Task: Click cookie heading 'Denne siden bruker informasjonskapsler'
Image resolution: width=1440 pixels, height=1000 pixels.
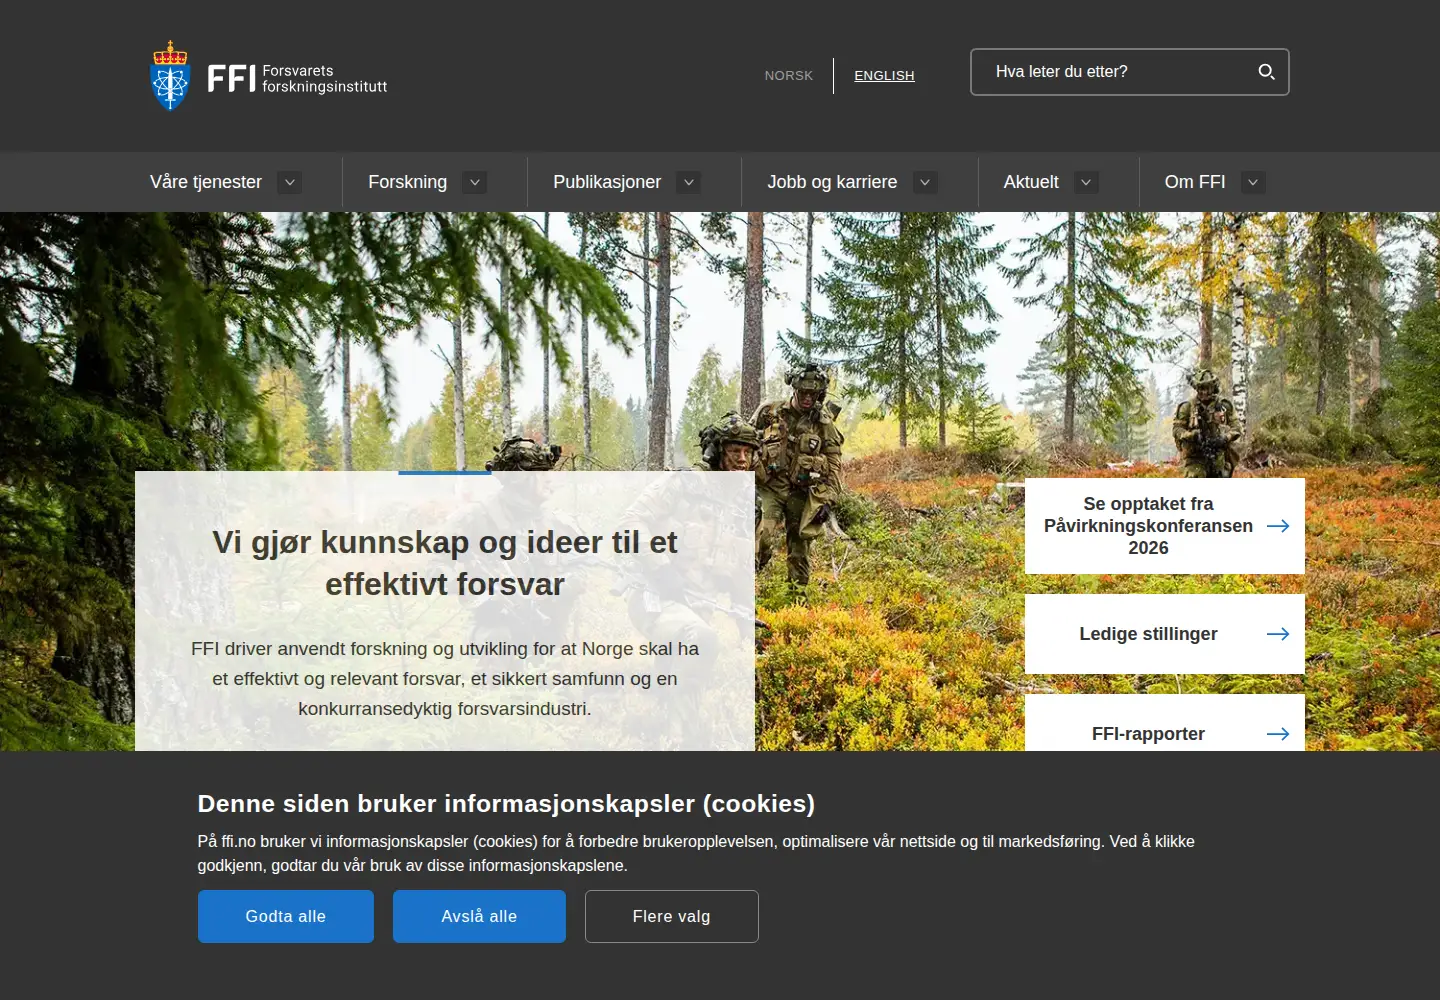Action: tap(506, 804)
